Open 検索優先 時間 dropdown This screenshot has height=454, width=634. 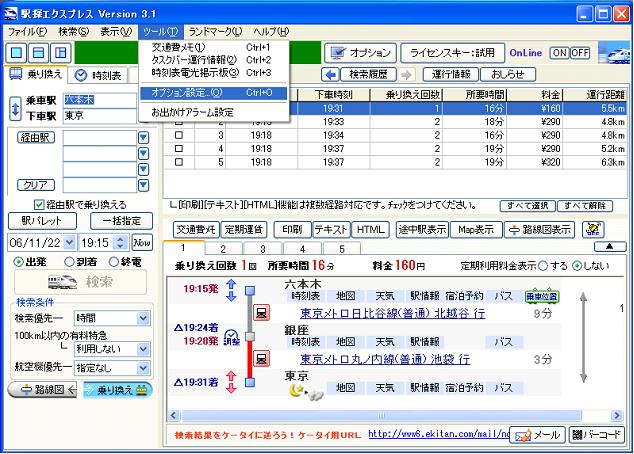143,318
